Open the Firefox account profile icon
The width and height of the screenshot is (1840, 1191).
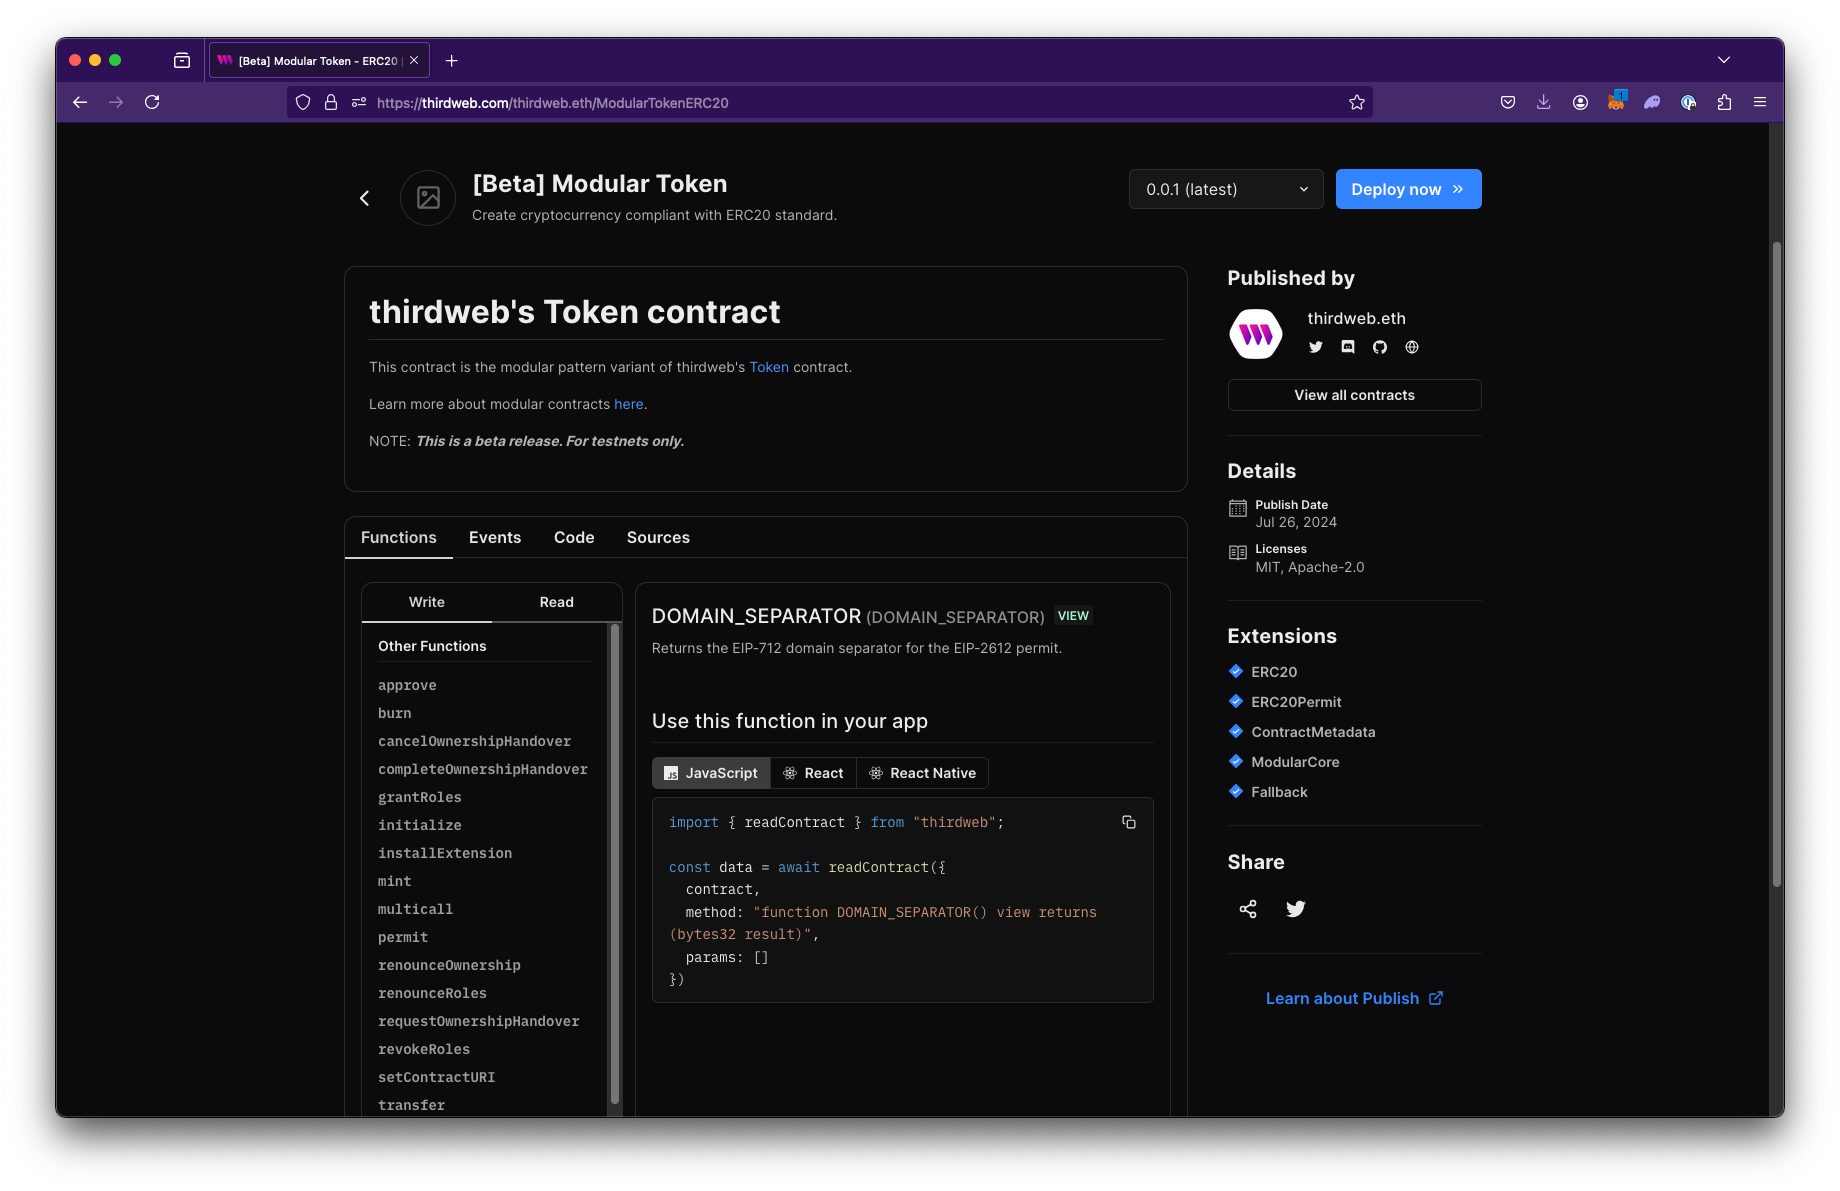(1580, 102)
